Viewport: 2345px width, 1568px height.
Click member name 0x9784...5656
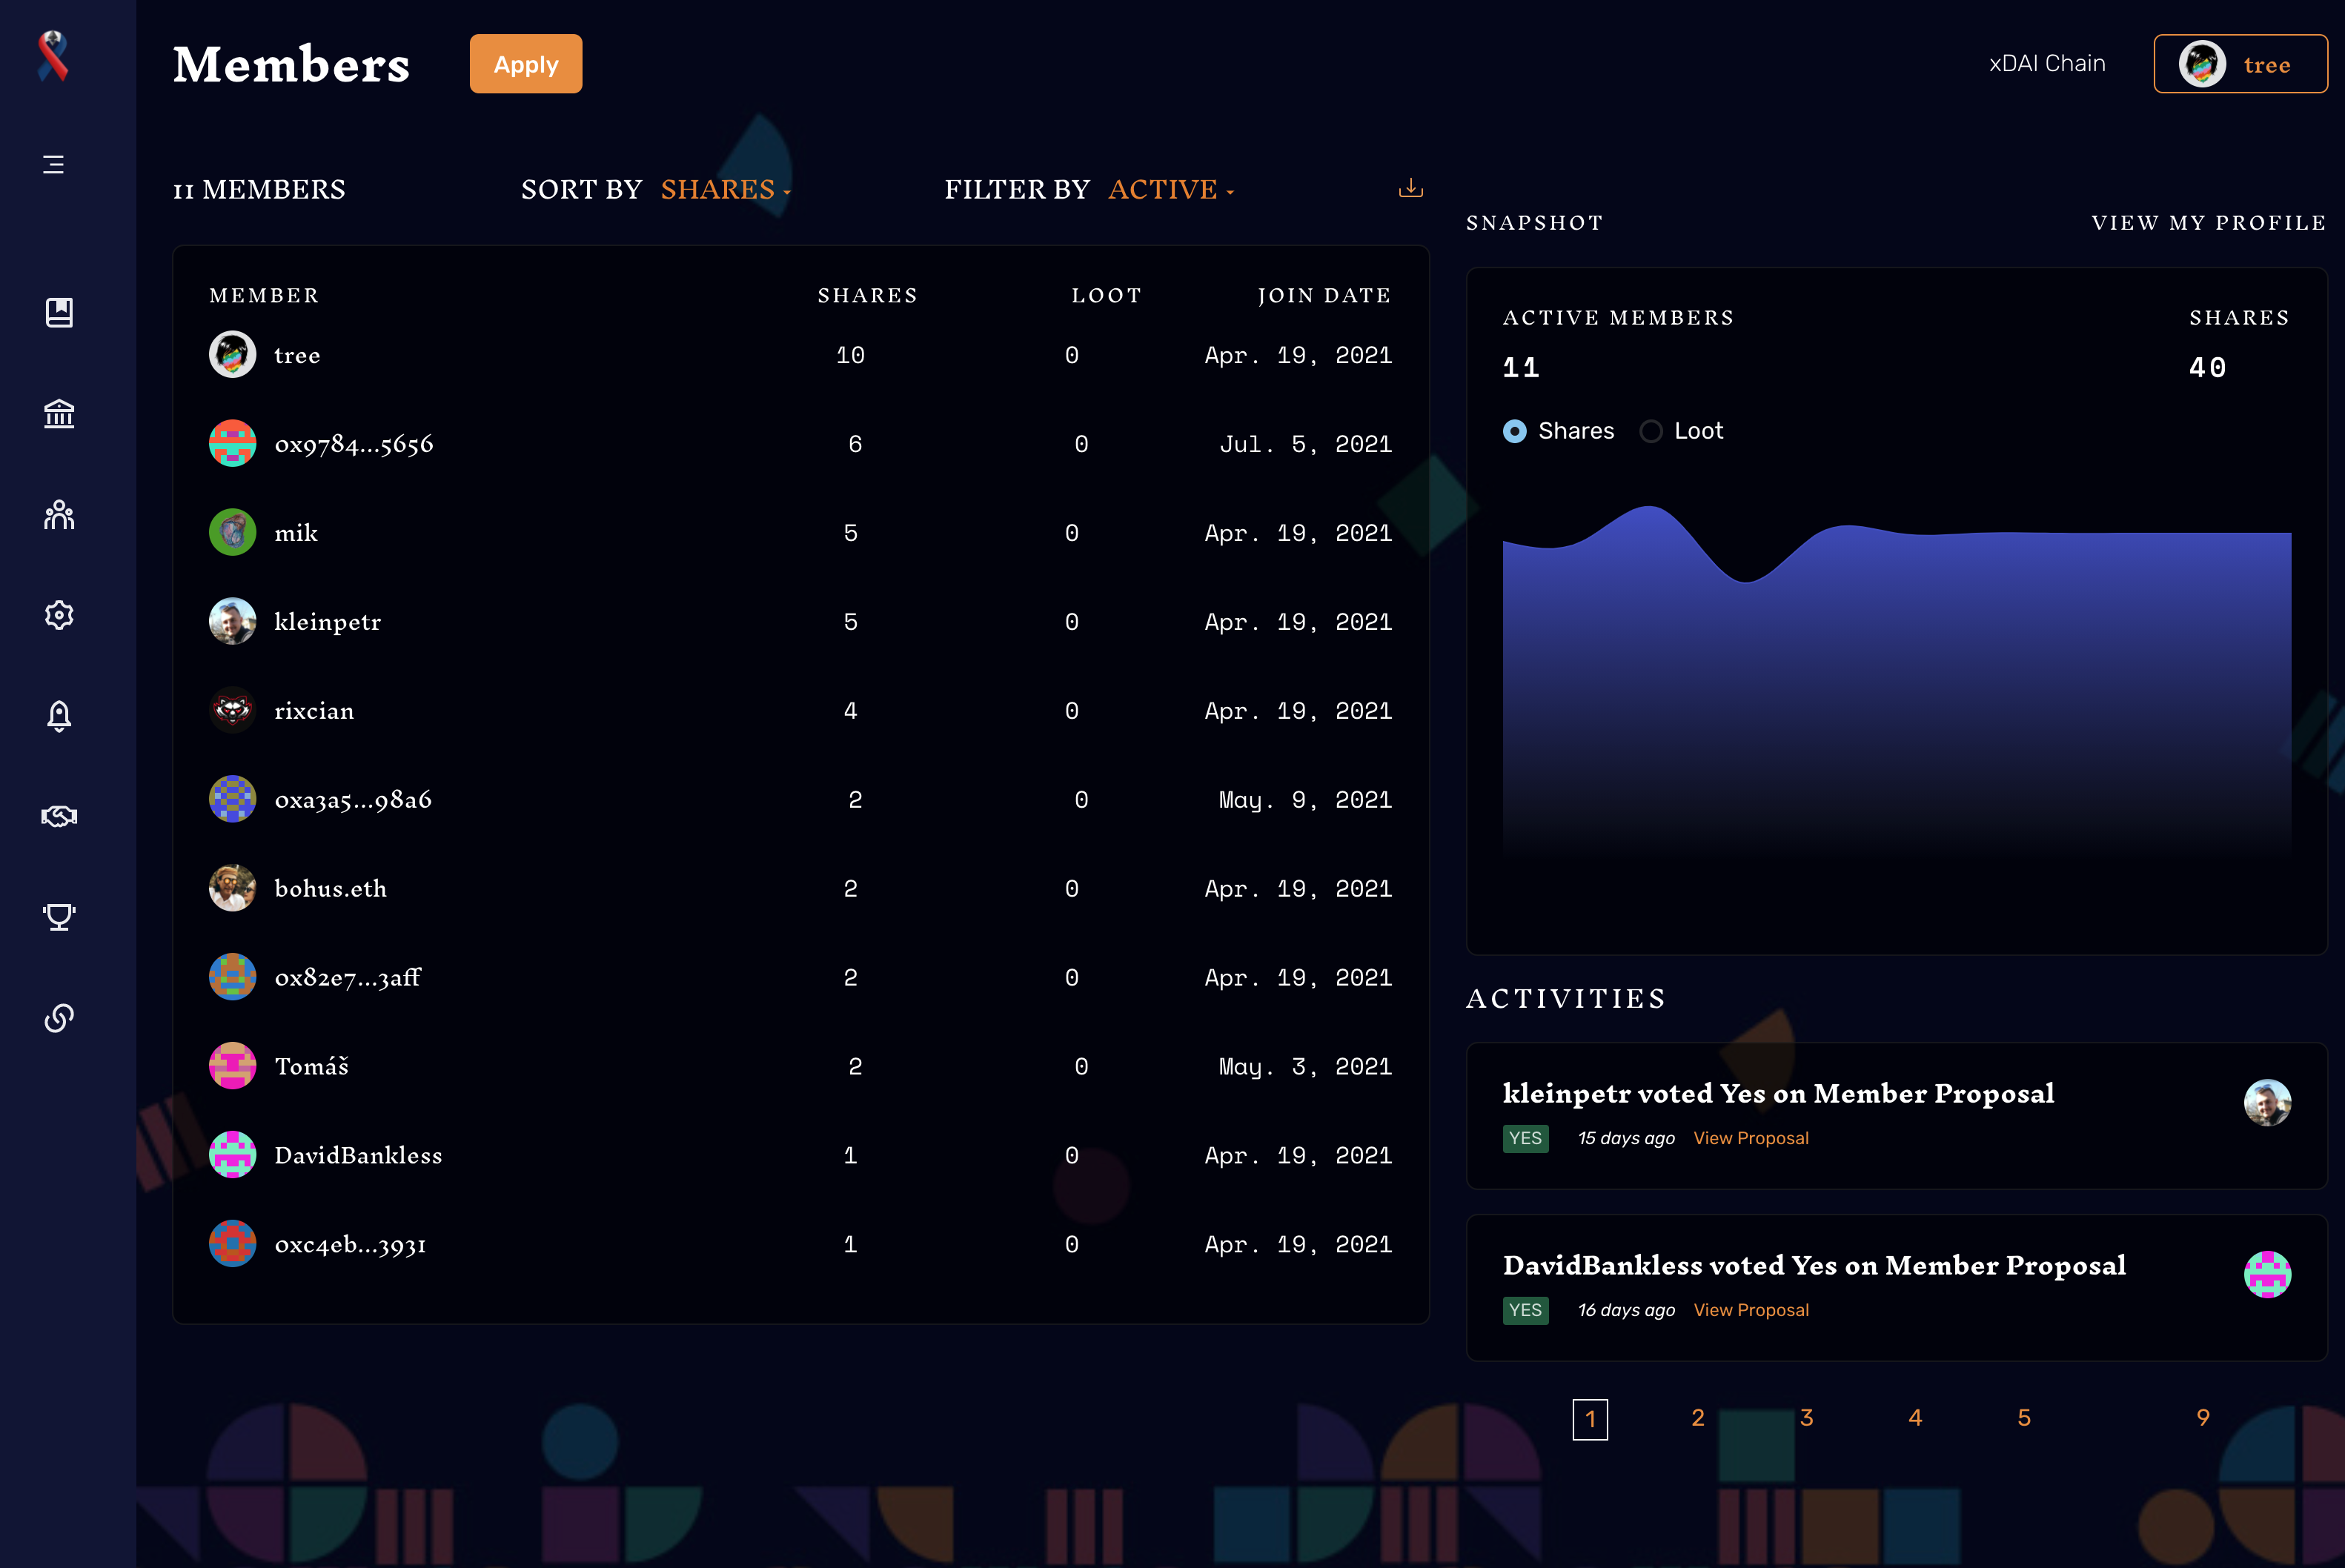point(354,444)
